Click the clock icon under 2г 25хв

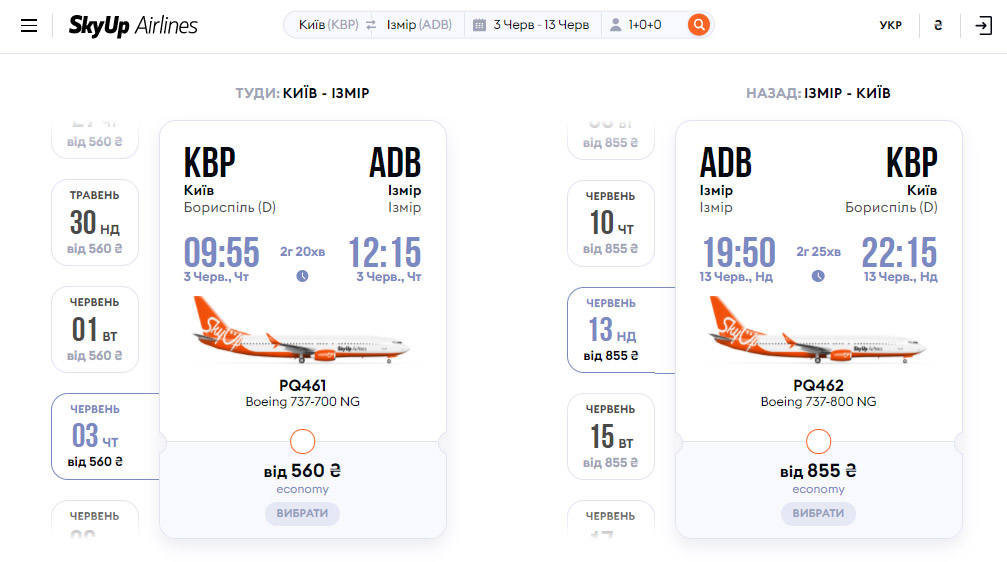point(818,276)
